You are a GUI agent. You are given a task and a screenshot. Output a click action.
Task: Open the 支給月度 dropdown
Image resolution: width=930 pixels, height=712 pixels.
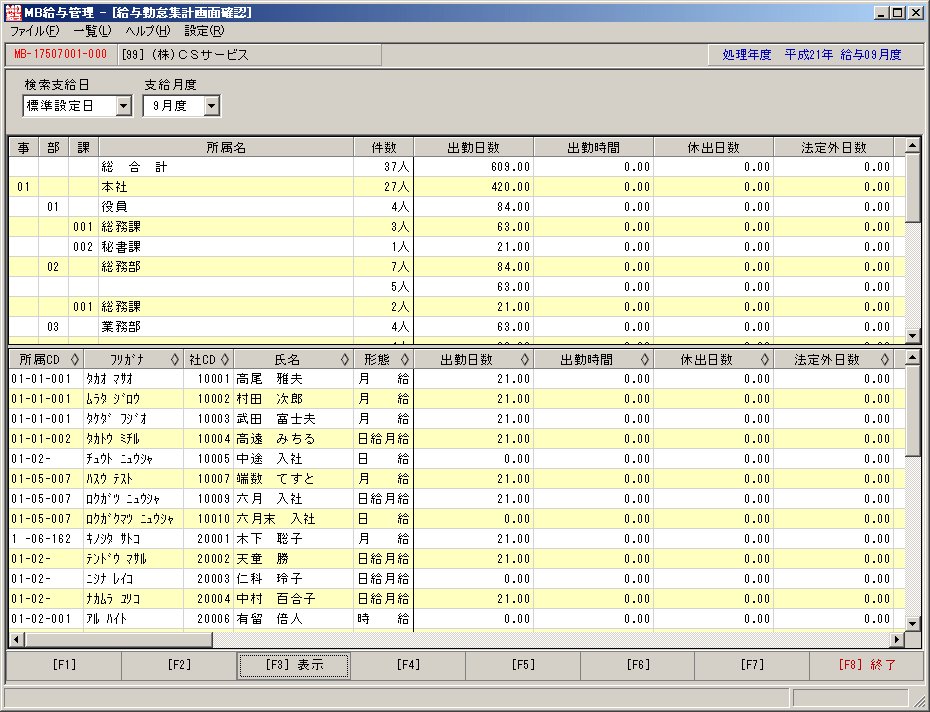(x=212, y=106)
